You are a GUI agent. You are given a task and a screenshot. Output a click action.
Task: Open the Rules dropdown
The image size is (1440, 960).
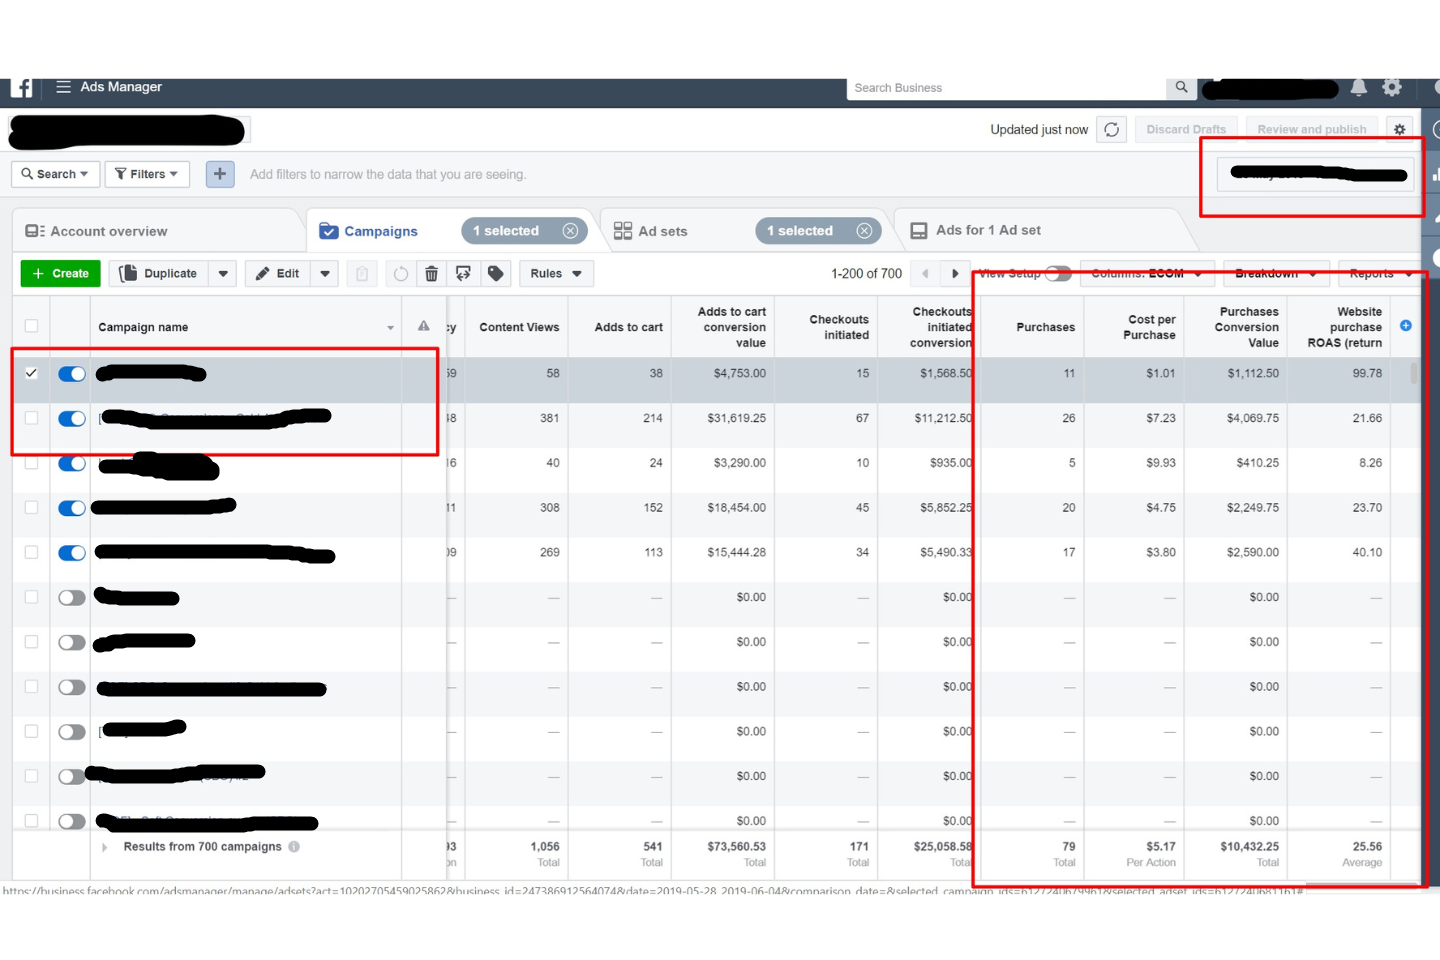pyautogui.click(x=556, y=273)
